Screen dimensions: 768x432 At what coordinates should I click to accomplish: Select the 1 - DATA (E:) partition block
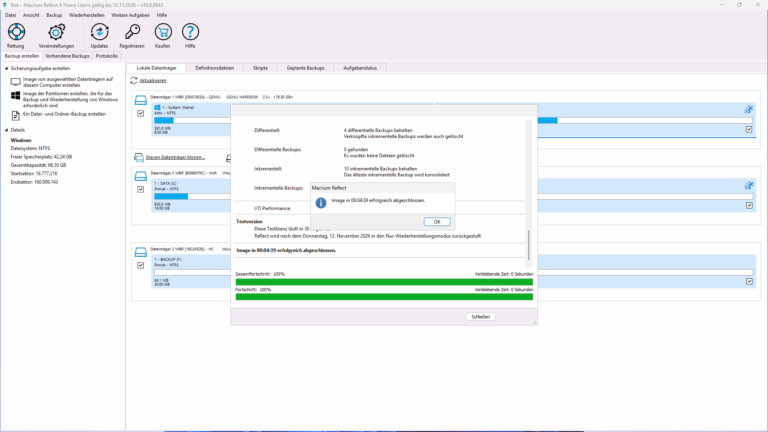pos(191,195)
